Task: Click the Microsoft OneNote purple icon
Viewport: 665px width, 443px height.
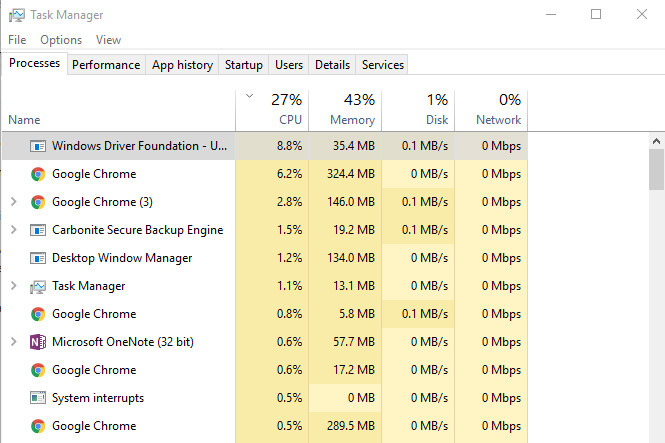Action: click(38, 342)
